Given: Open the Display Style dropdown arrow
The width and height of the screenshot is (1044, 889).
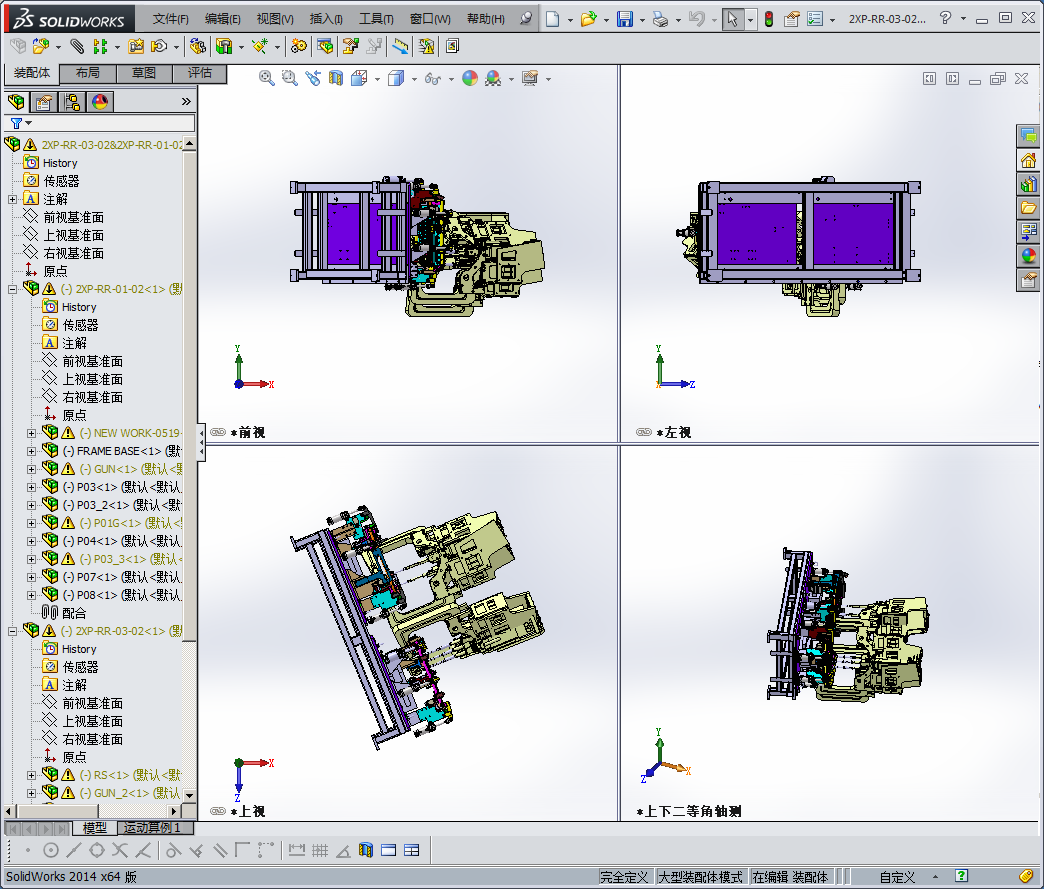Looking at the screenshot, I should (414, 79).
